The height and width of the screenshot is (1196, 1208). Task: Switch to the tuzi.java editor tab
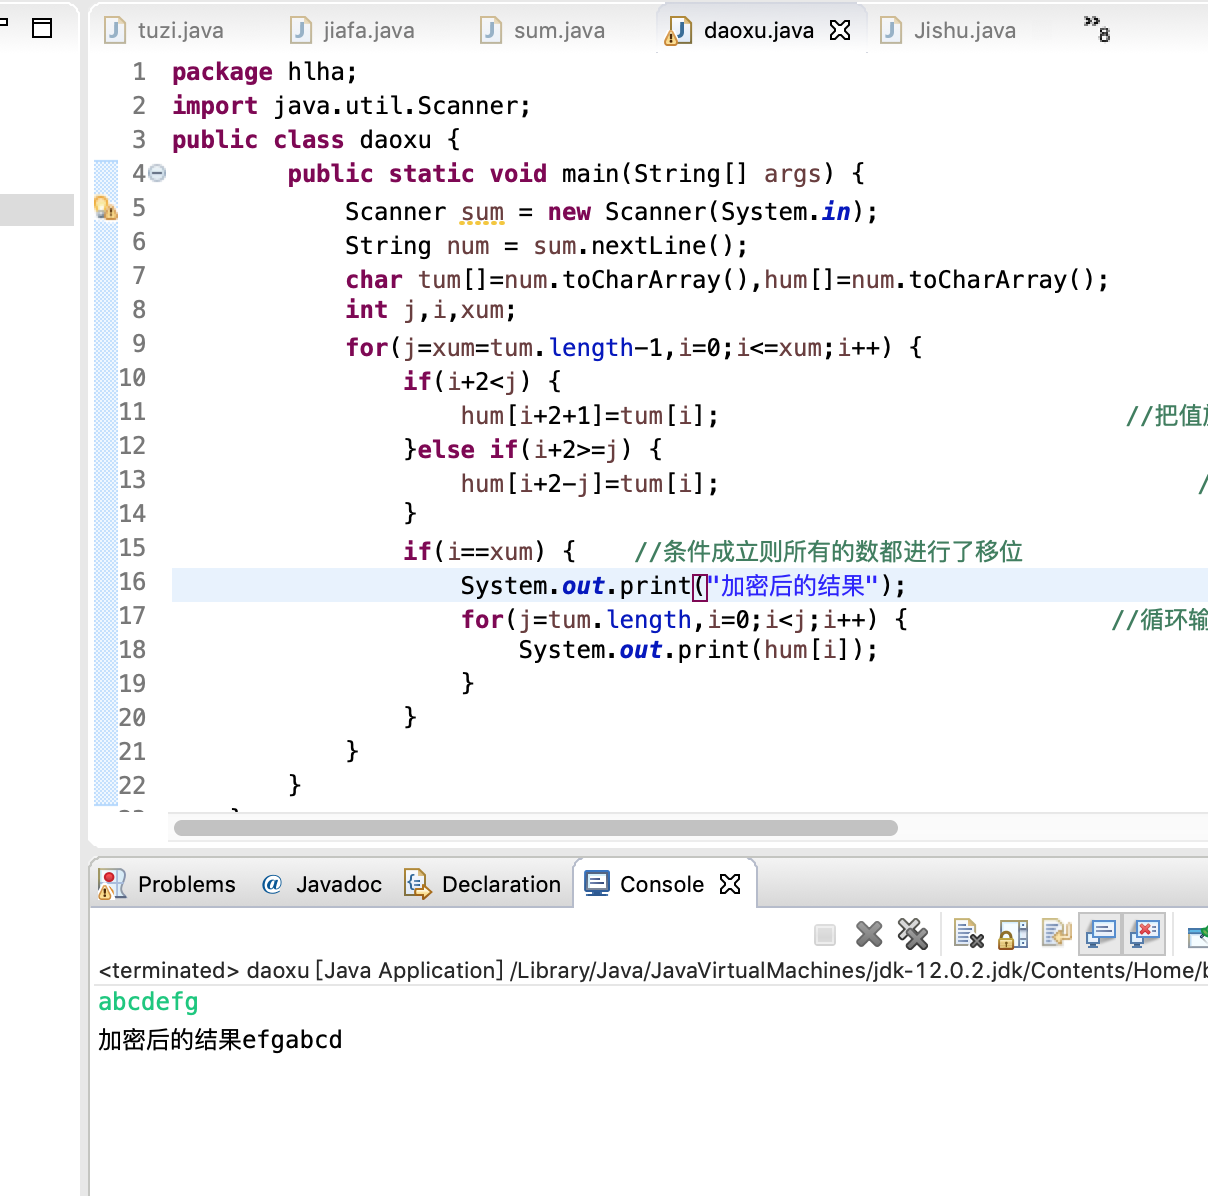(180, 31)
